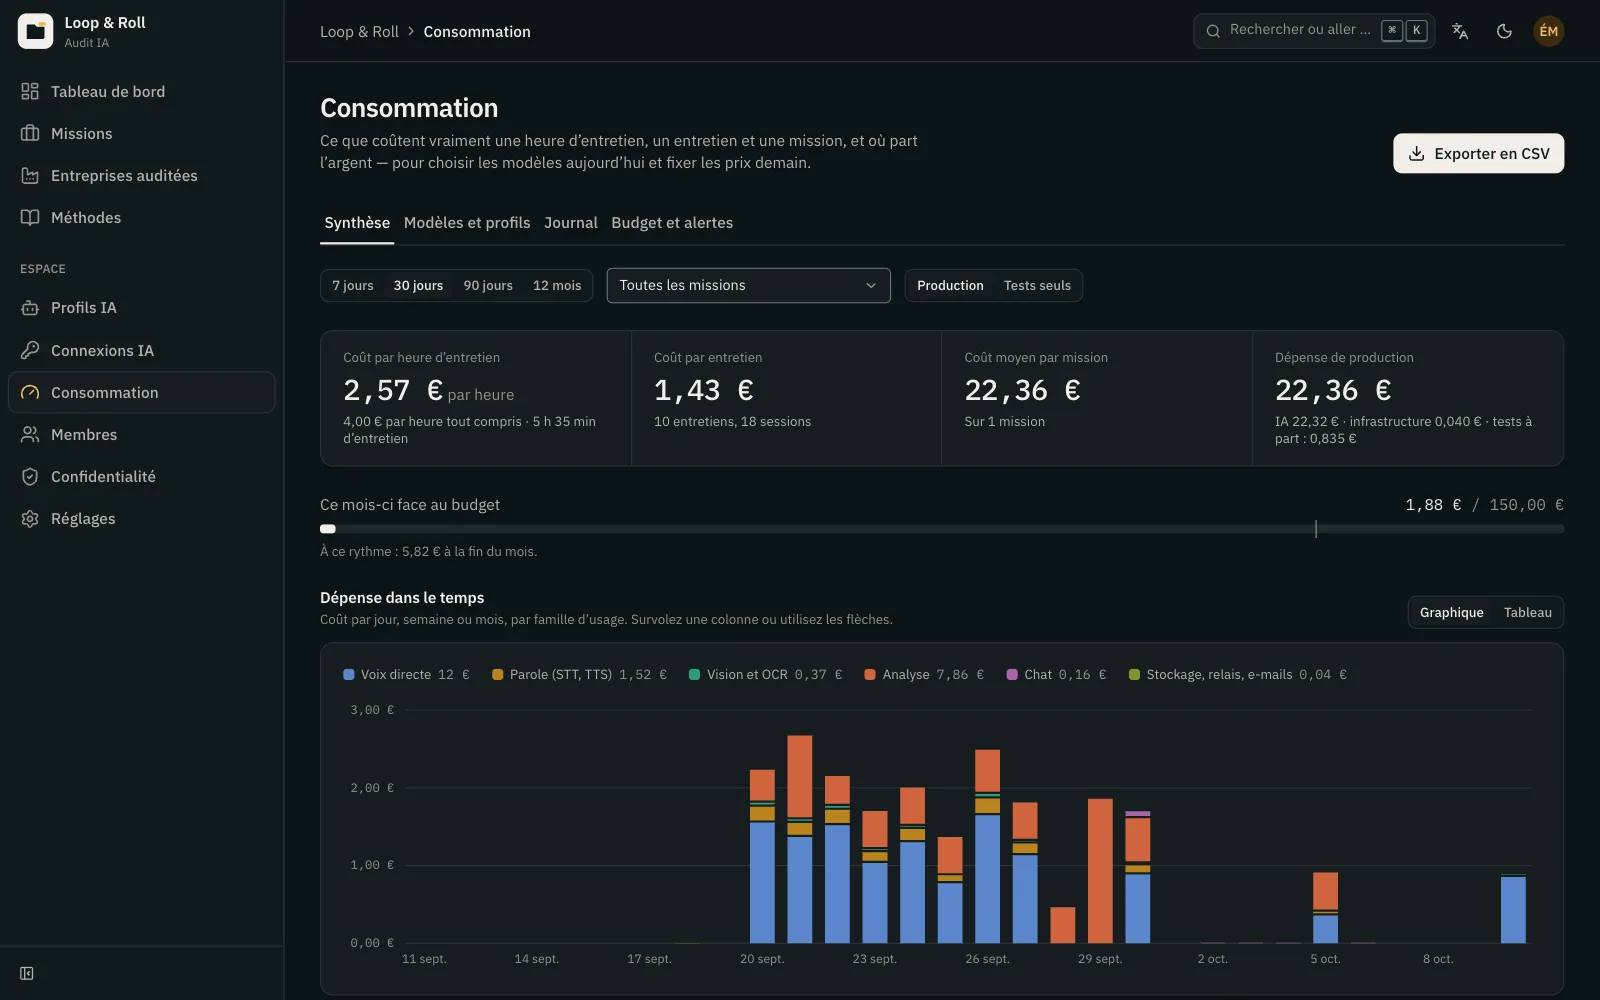Select the 12 mois period
Viewport: 1600px width, 1000px height.
point(557,285)
